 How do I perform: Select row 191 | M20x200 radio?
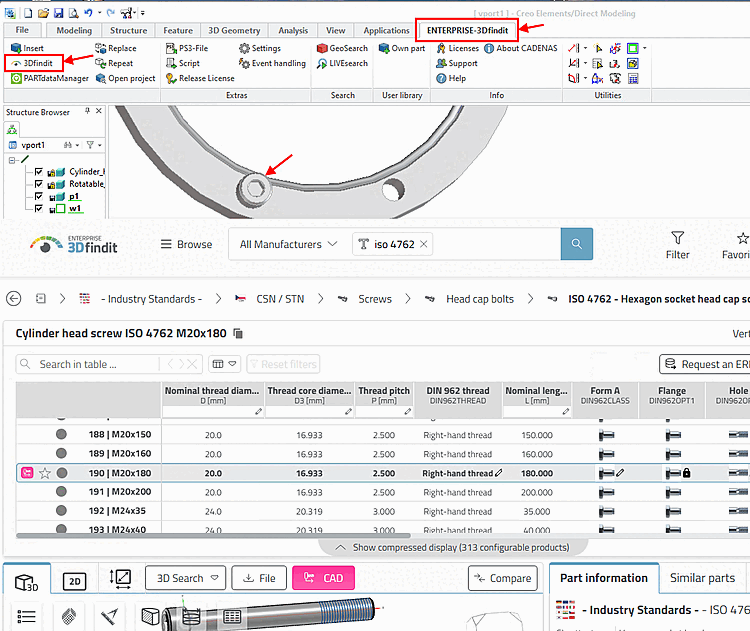61,491
